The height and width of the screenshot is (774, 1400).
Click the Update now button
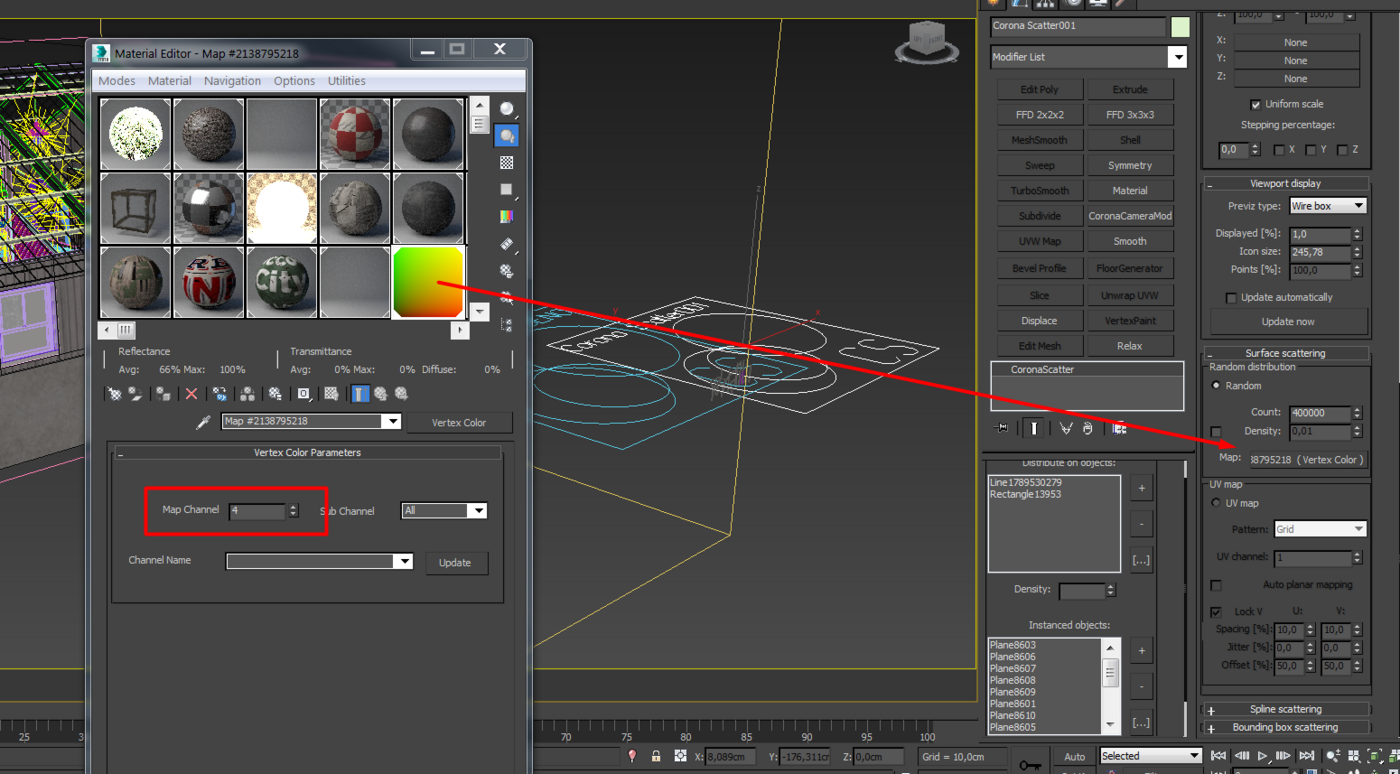click(x=1288, y=322)
